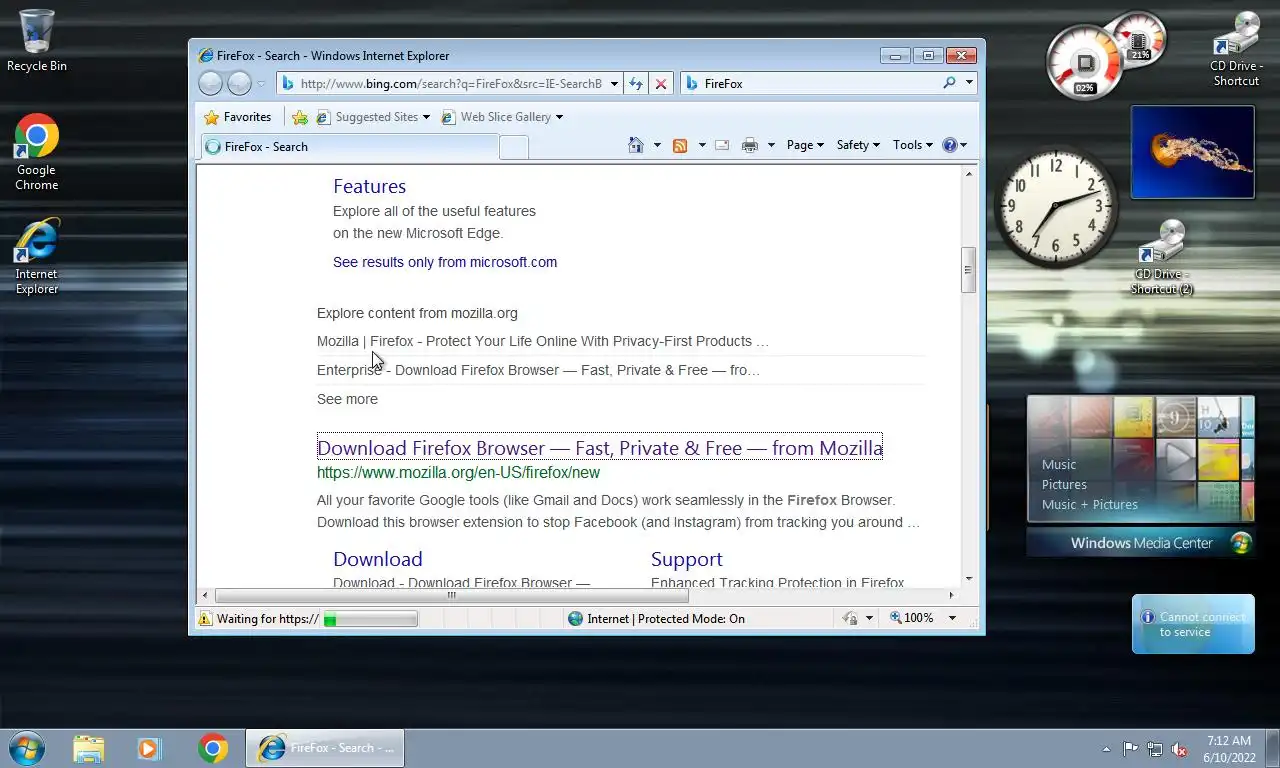Open the Help question mark menu
Screen dimensions: 1280x768
click(x=955, y=145)
